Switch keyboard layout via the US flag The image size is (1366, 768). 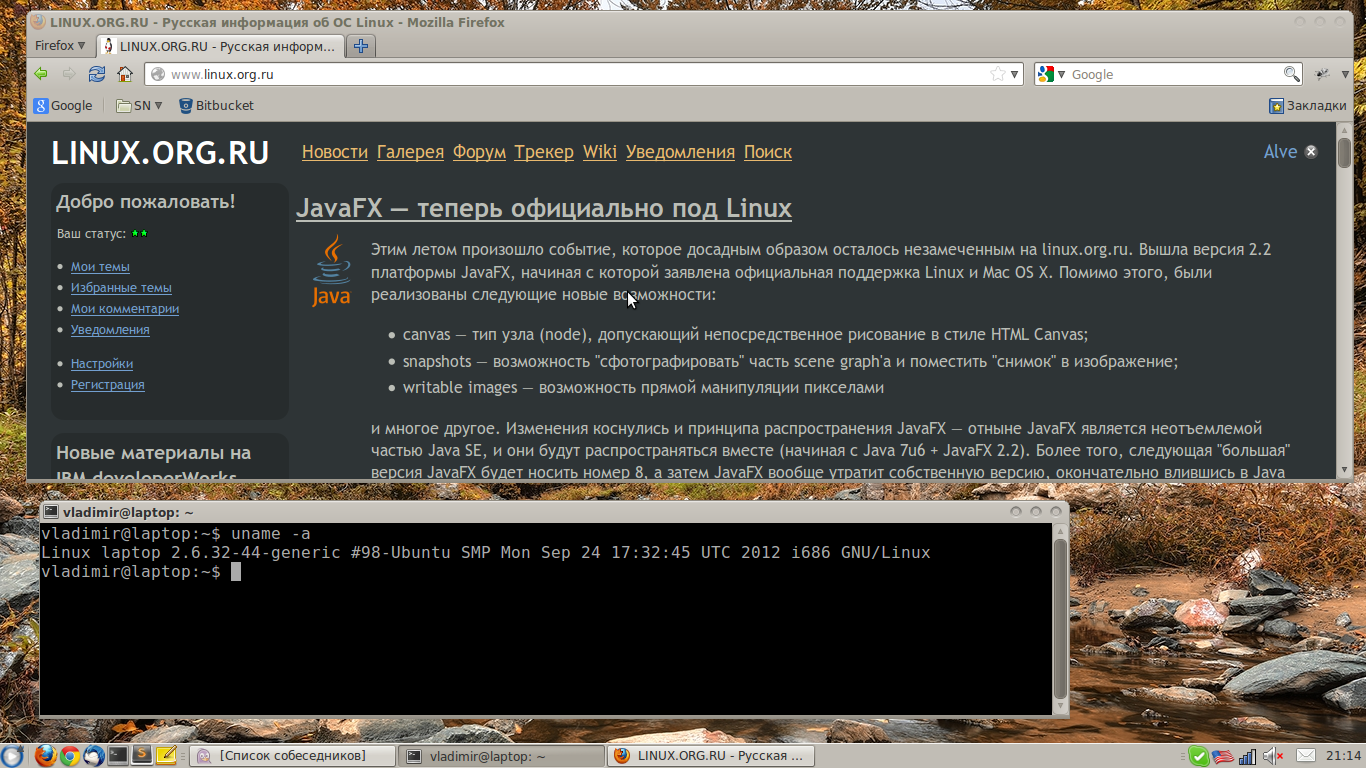1223,756
